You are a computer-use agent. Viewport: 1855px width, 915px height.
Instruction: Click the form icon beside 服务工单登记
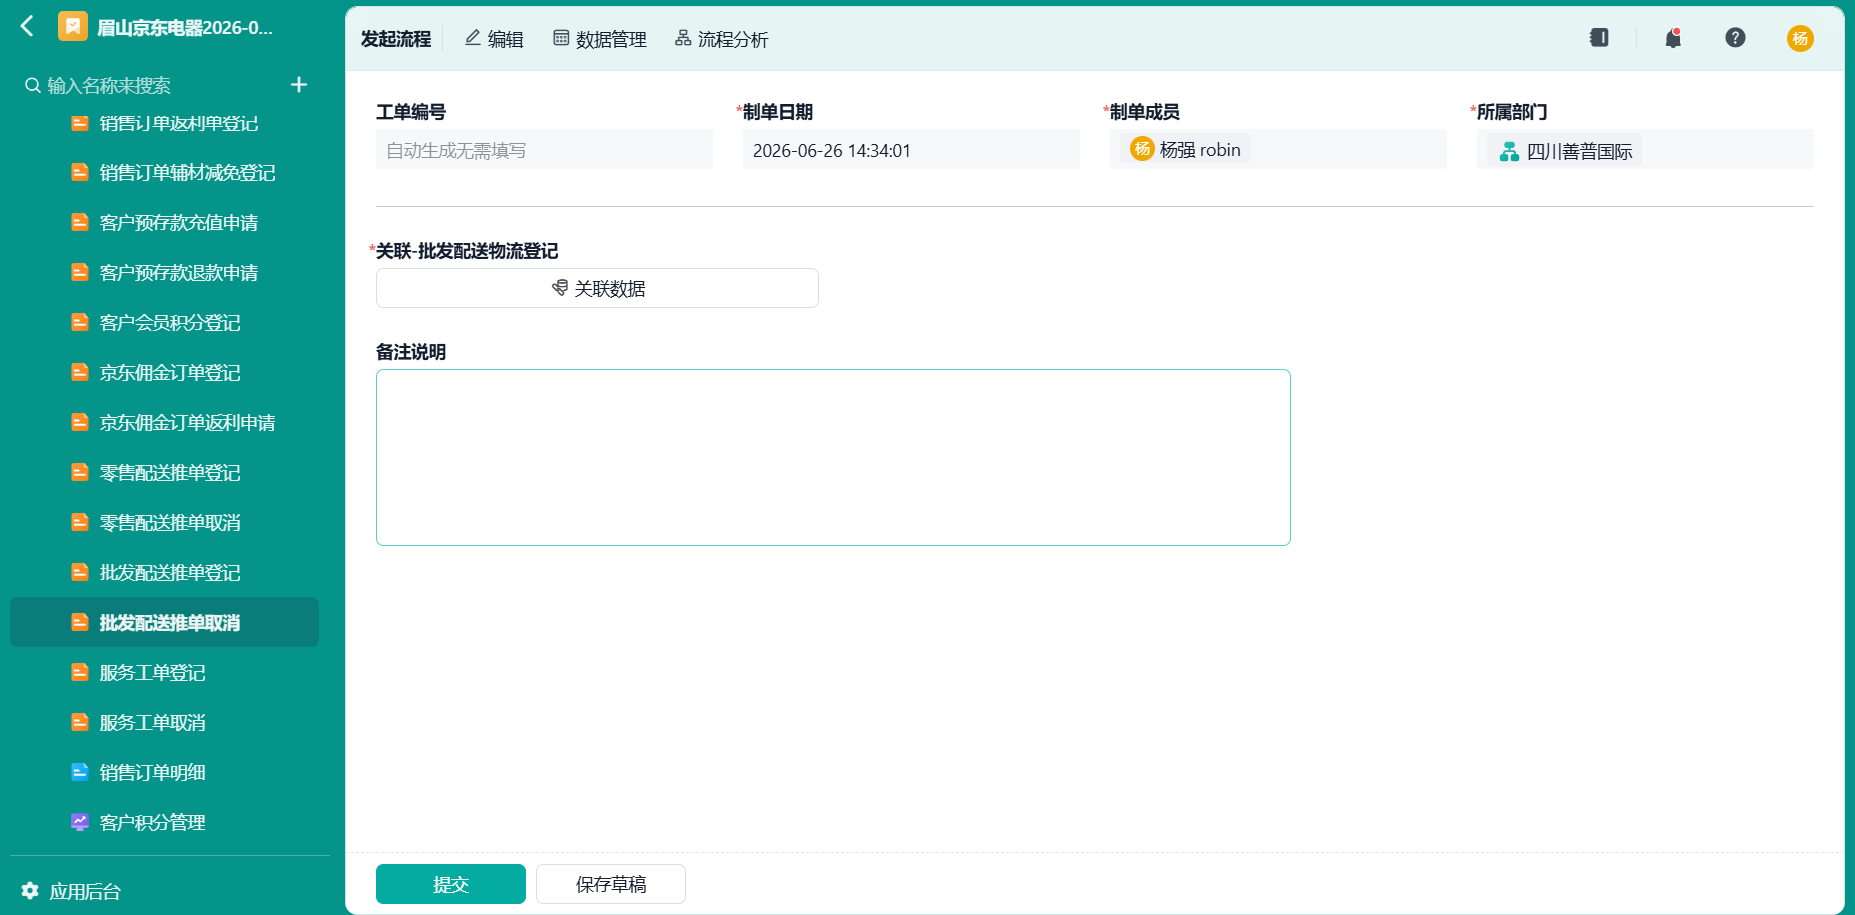pos(80,673)
